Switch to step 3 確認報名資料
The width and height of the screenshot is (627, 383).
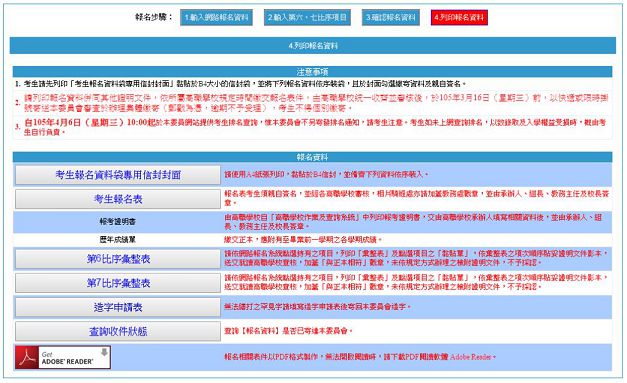click(391, 17)
